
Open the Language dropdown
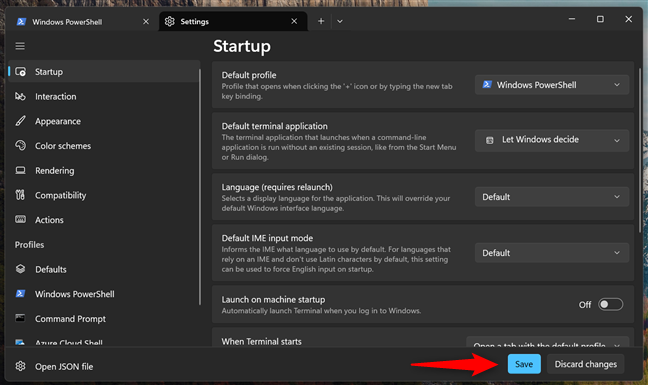[552, 197]
